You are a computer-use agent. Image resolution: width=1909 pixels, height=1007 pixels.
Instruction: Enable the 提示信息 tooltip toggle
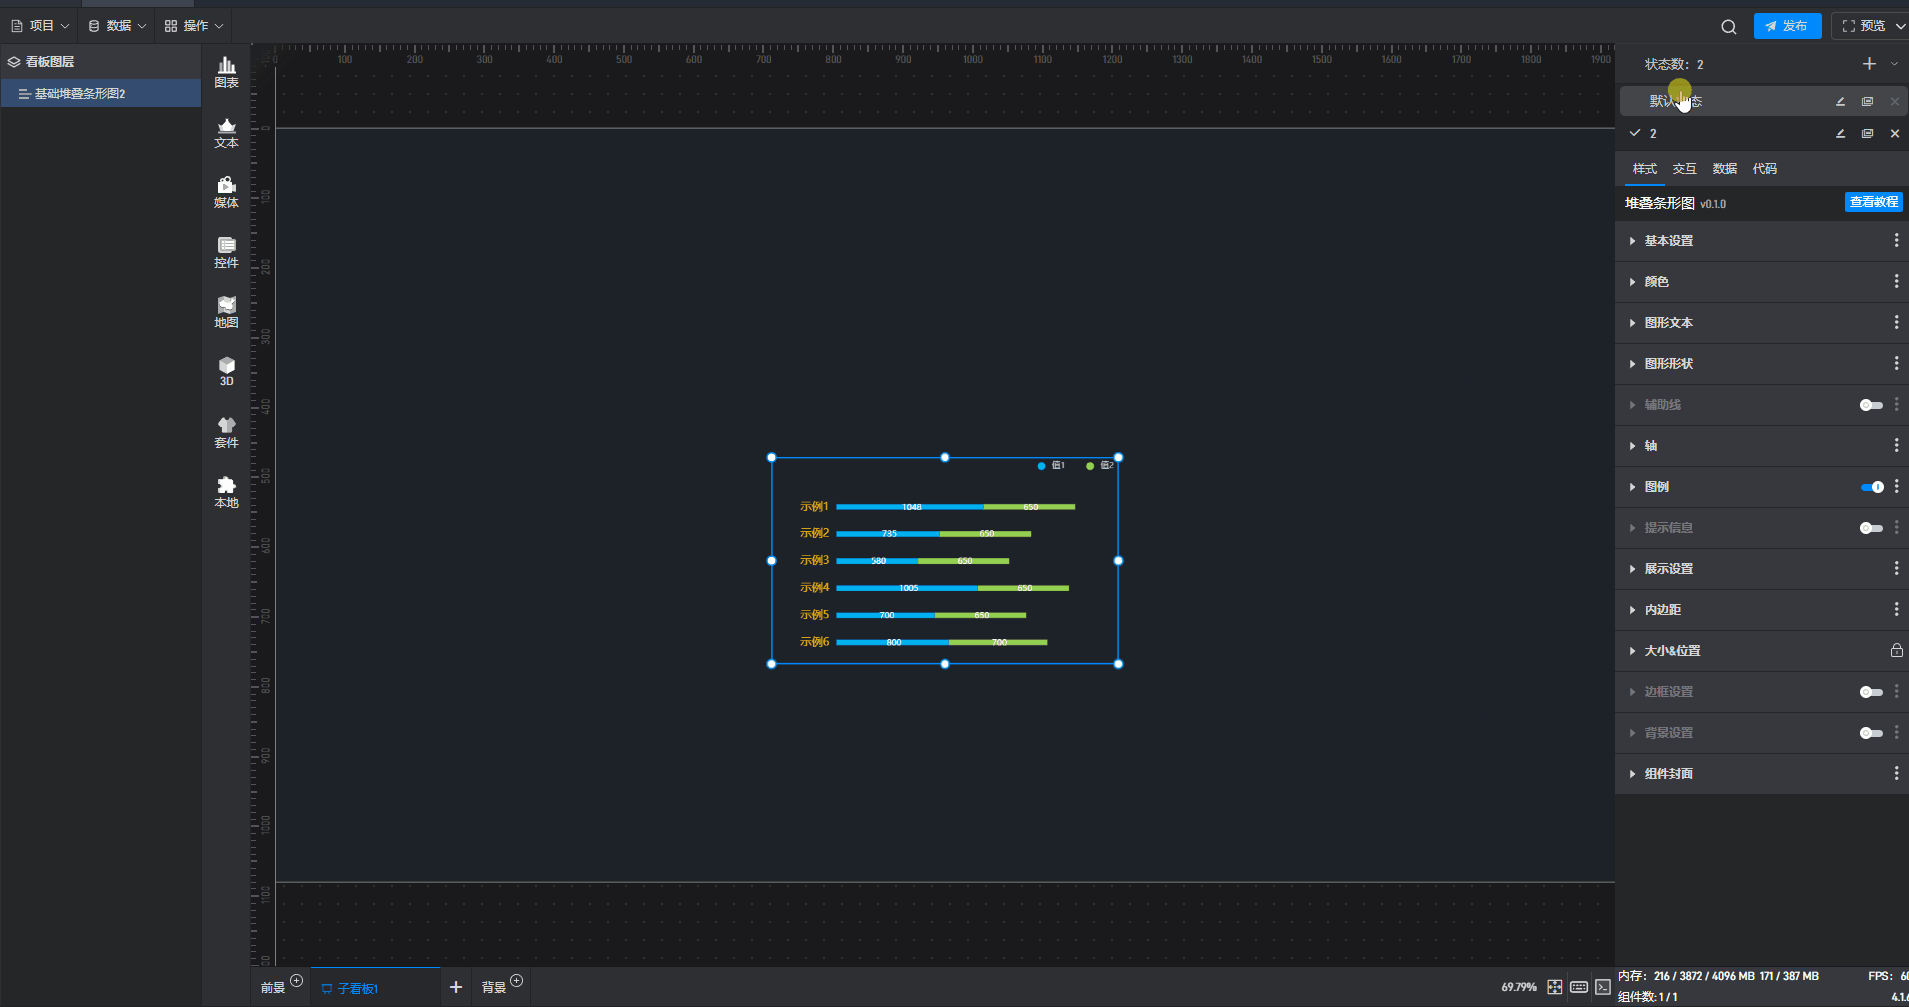click(1871, 528)
